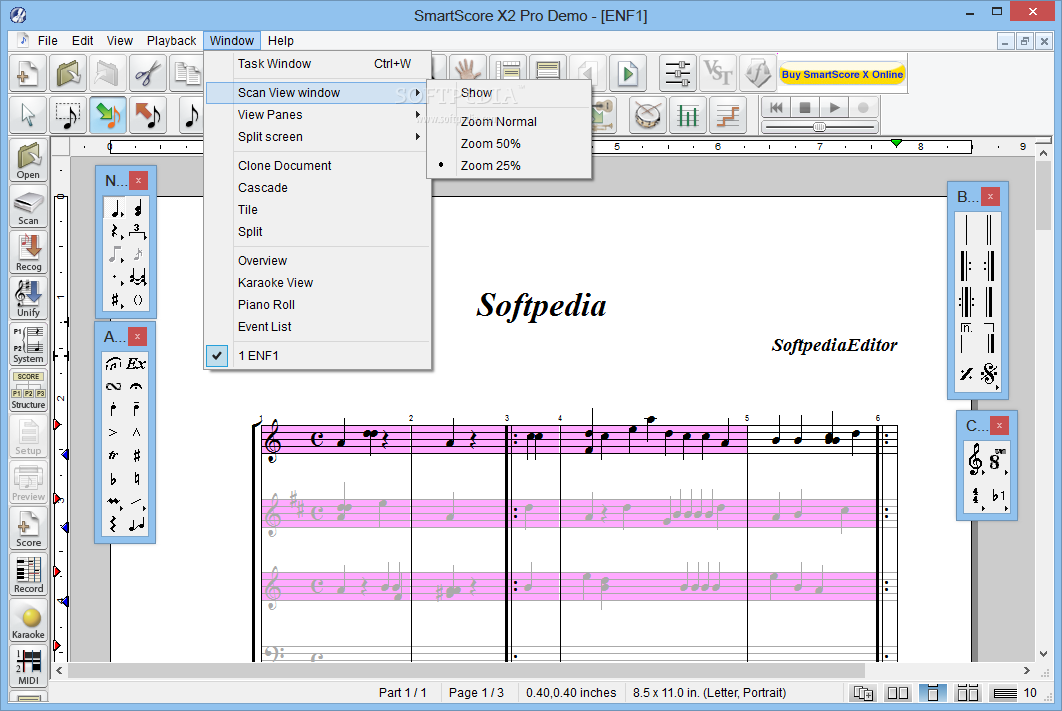The height and width of the screenshot is (711, 1062).
Task: Select the segno symbol in Barlines palette
Action: click(x=989, y=373)
